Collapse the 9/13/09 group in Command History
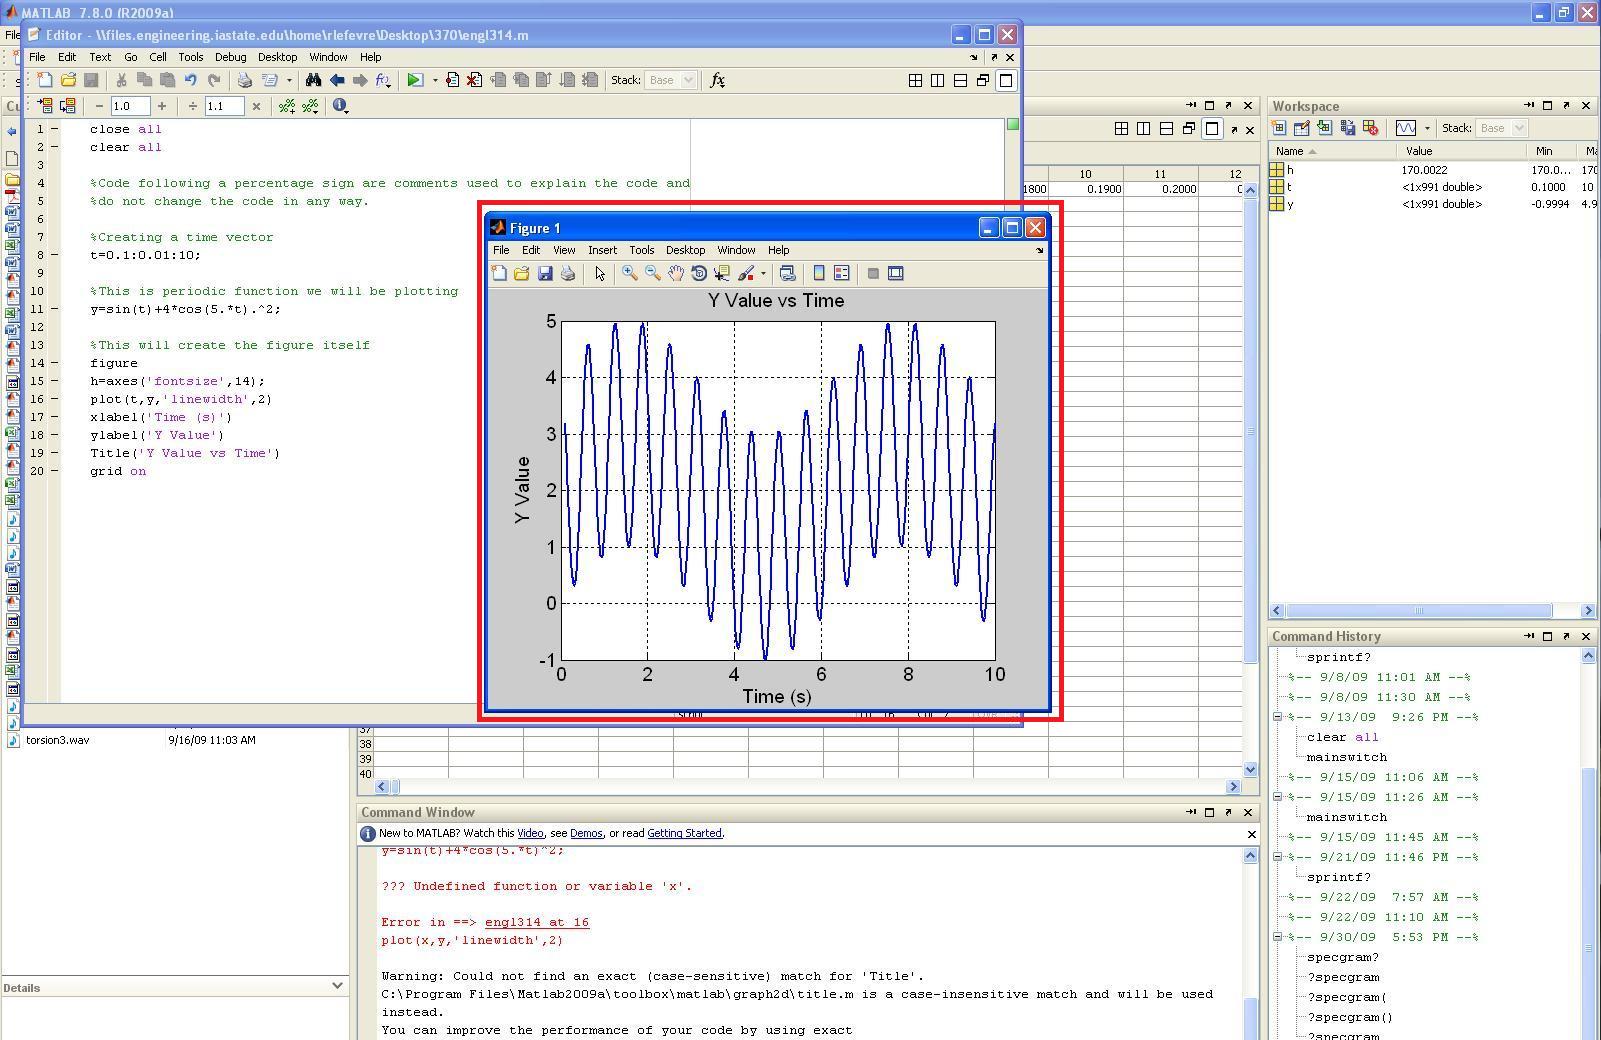 [x=1278, y=717]
